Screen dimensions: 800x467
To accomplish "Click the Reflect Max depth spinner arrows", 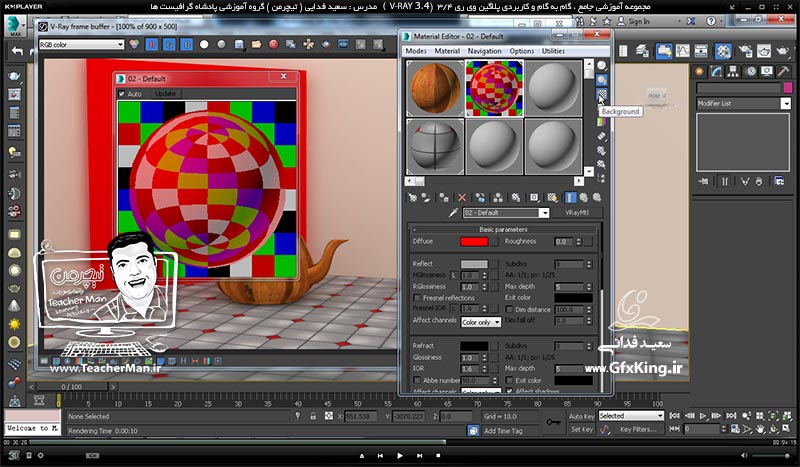I will point(589,287).
